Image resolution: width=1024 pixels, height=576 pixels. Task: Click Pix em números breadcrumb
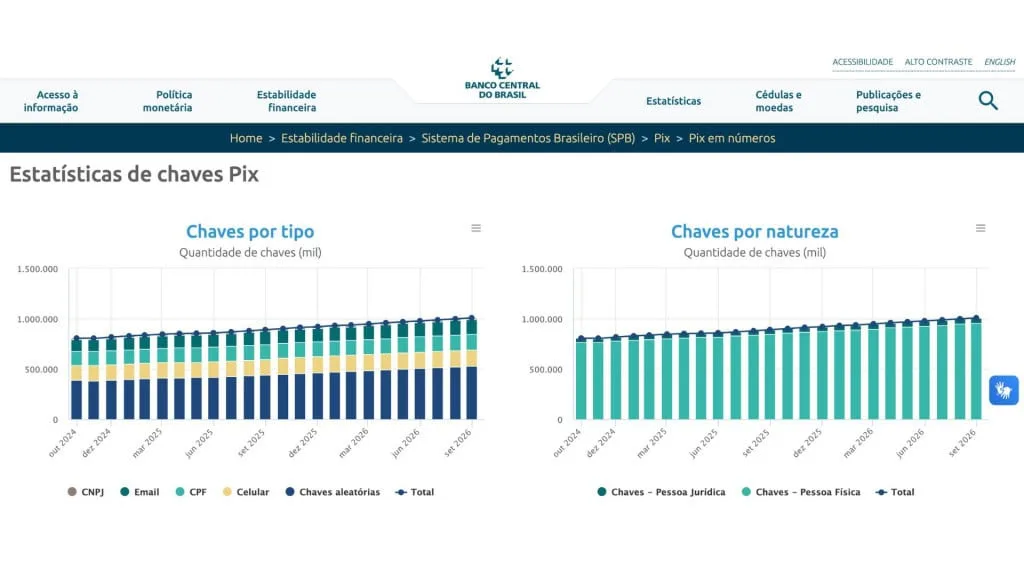[732, 138]
